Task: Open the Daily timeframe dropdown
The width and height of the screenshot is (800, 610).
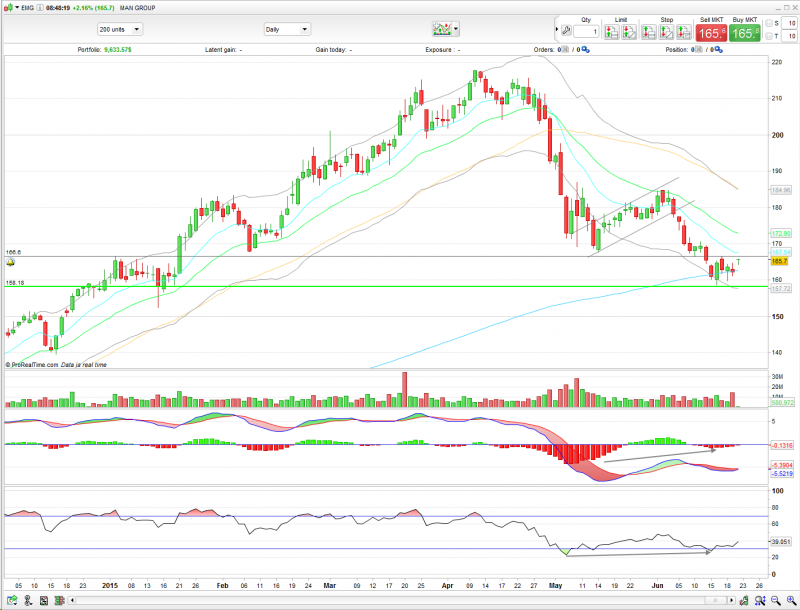Action: (x=287, y=30)
